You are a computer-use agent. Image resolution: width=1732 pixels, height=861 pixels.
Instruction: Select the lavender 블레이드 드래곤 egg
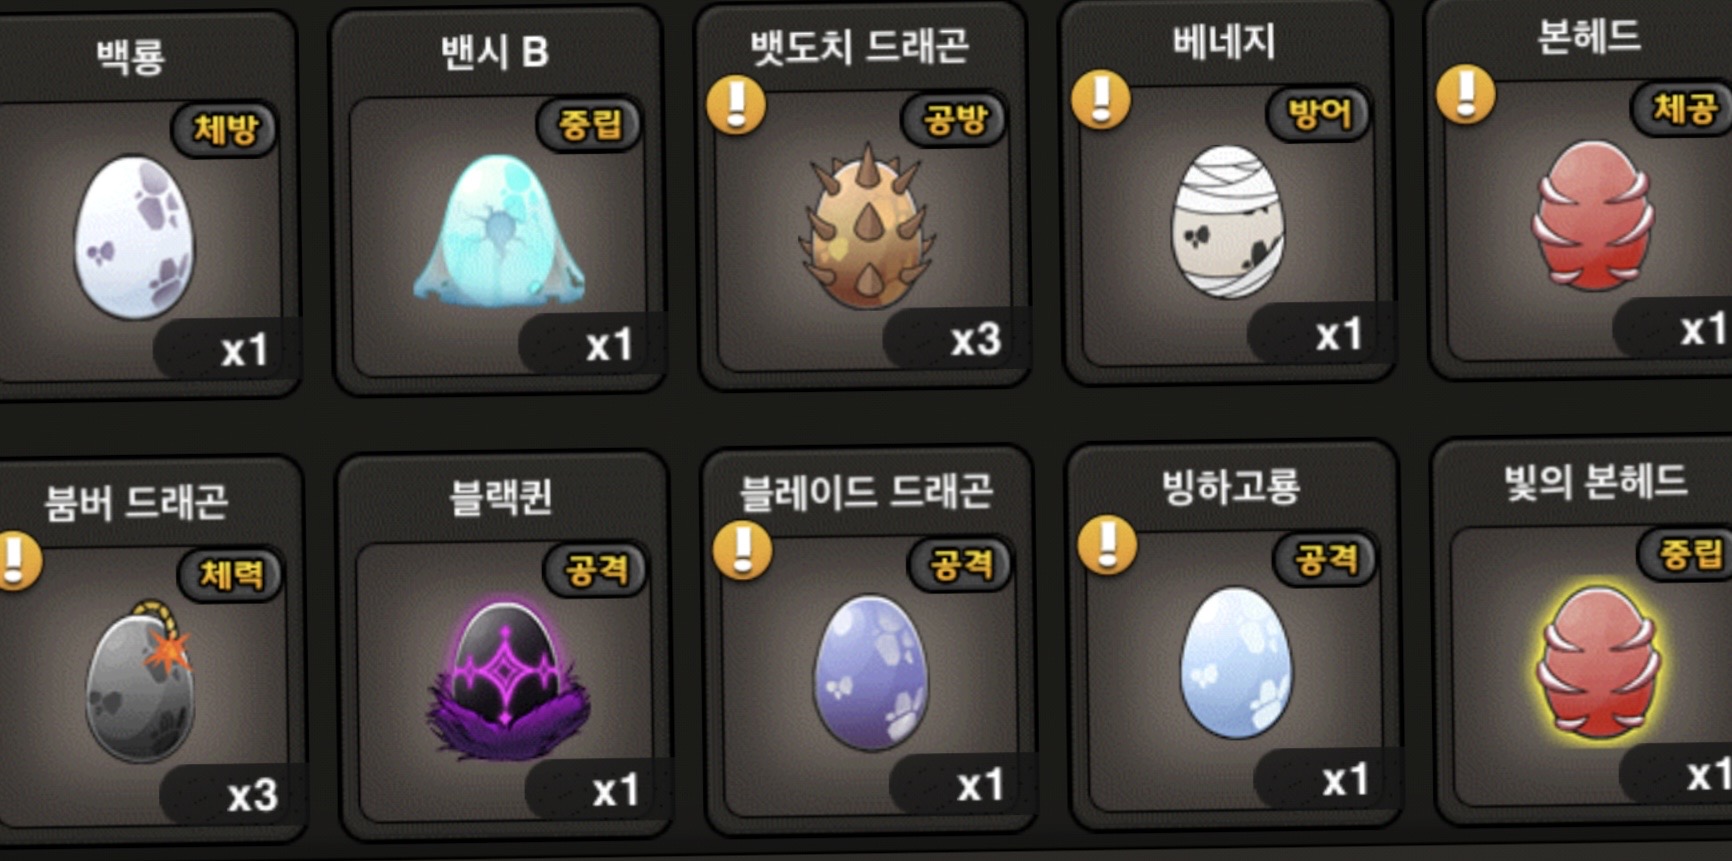[871, 672]
